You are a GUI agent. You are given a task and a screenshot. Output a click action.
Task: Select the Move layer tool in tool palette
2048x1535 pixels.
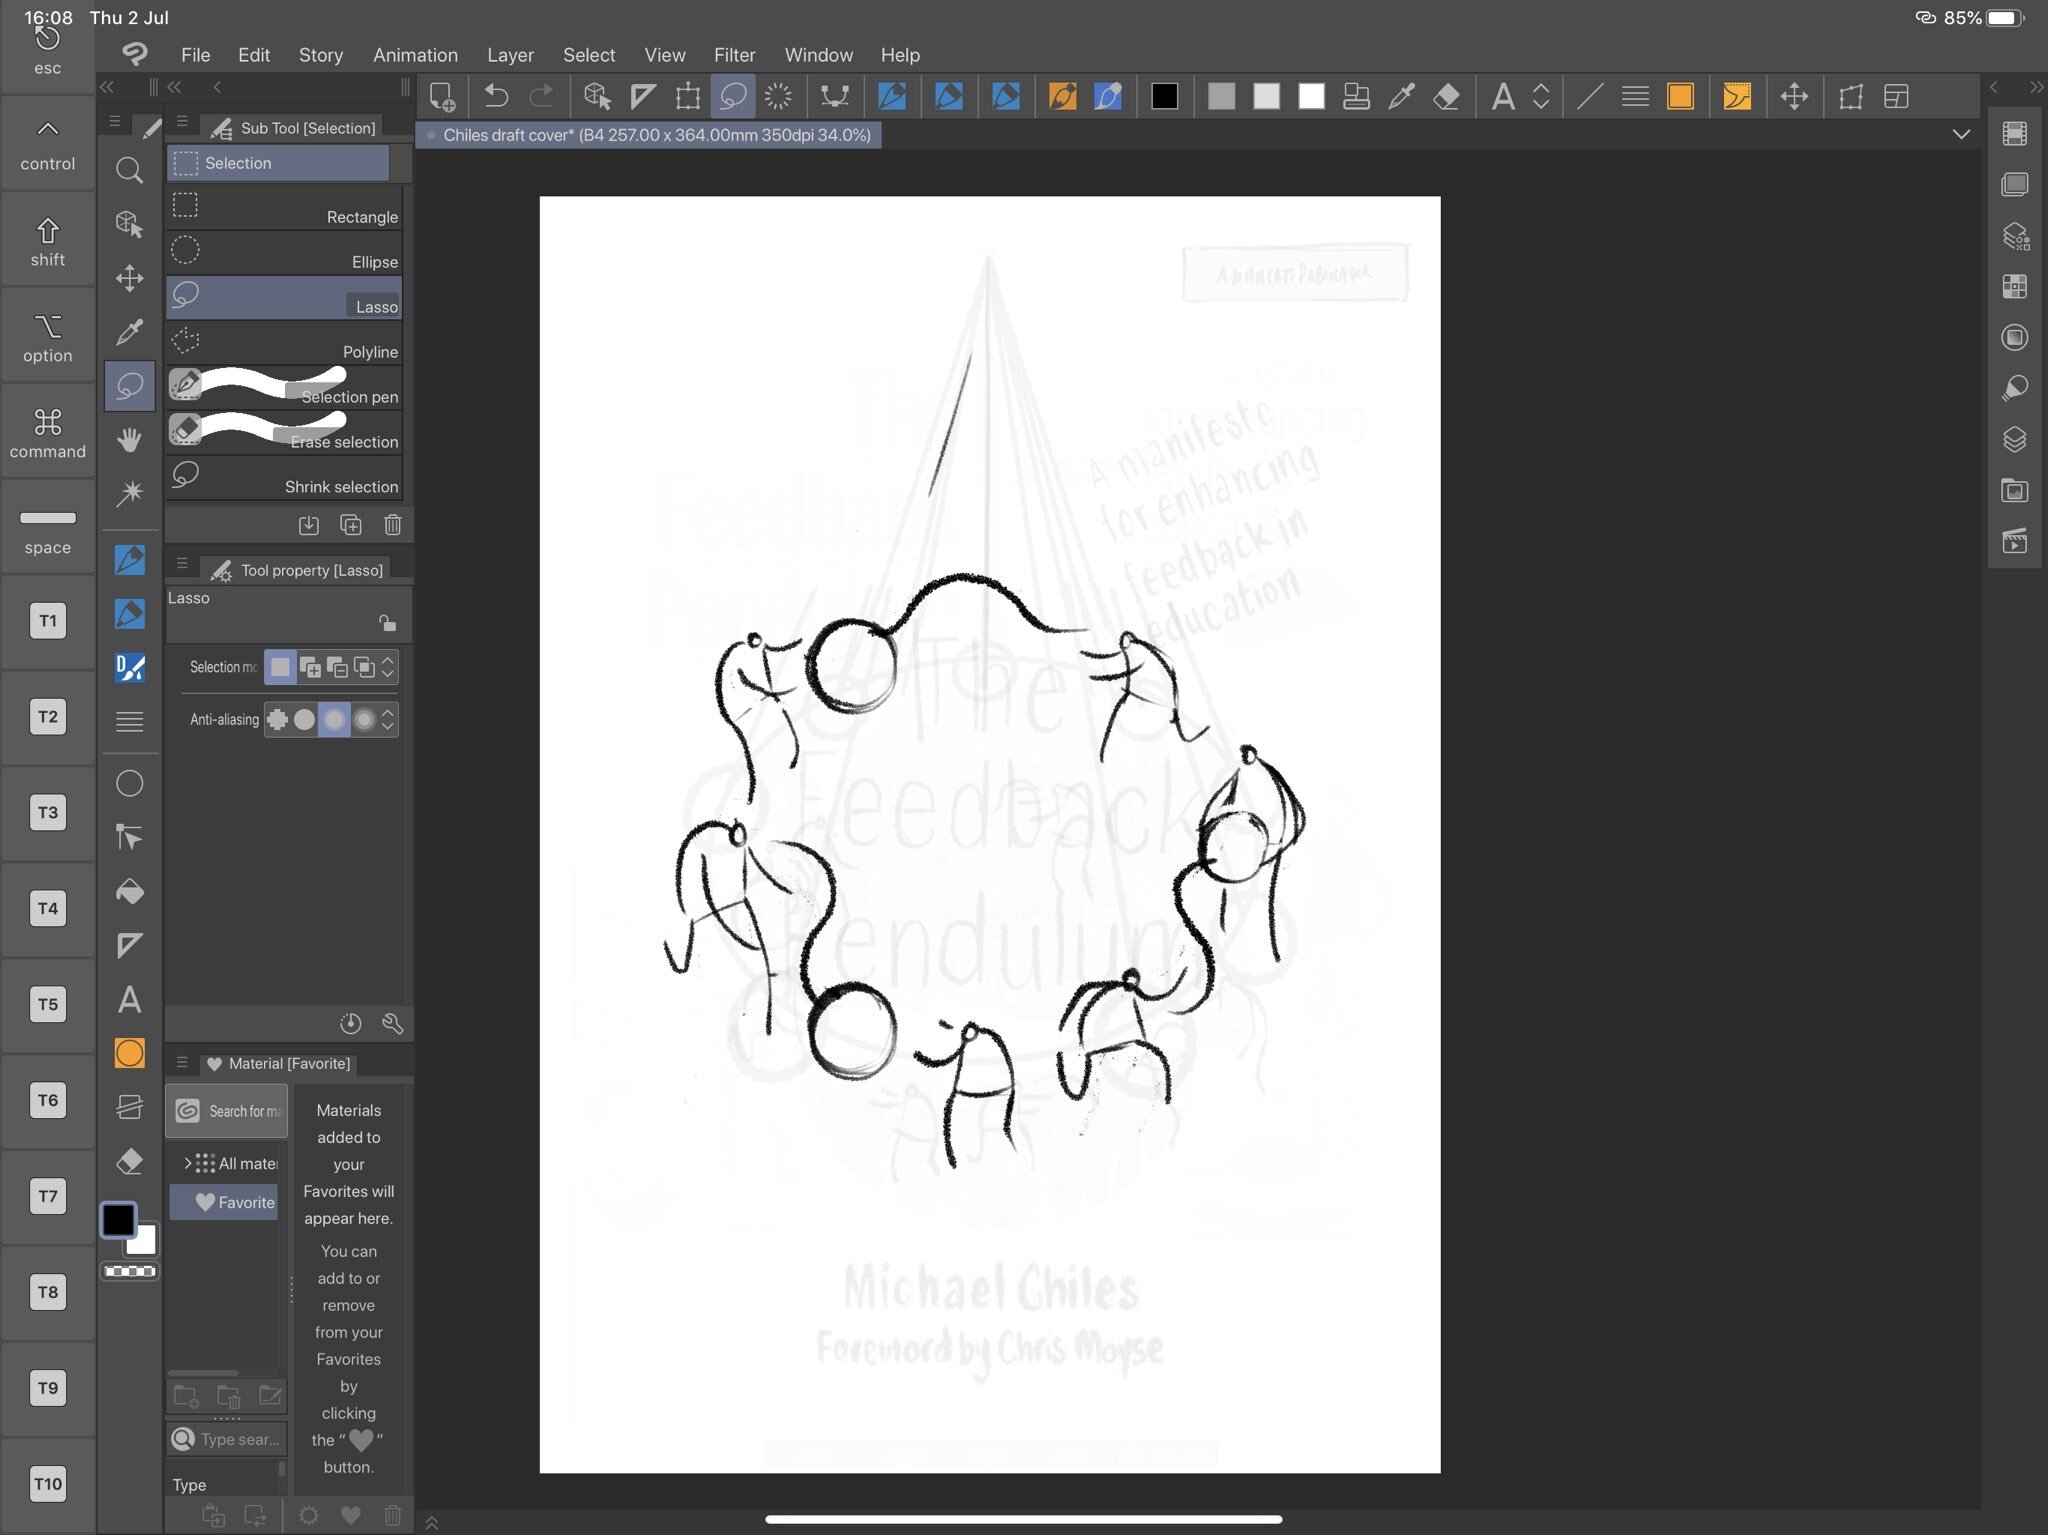point(129,278)
